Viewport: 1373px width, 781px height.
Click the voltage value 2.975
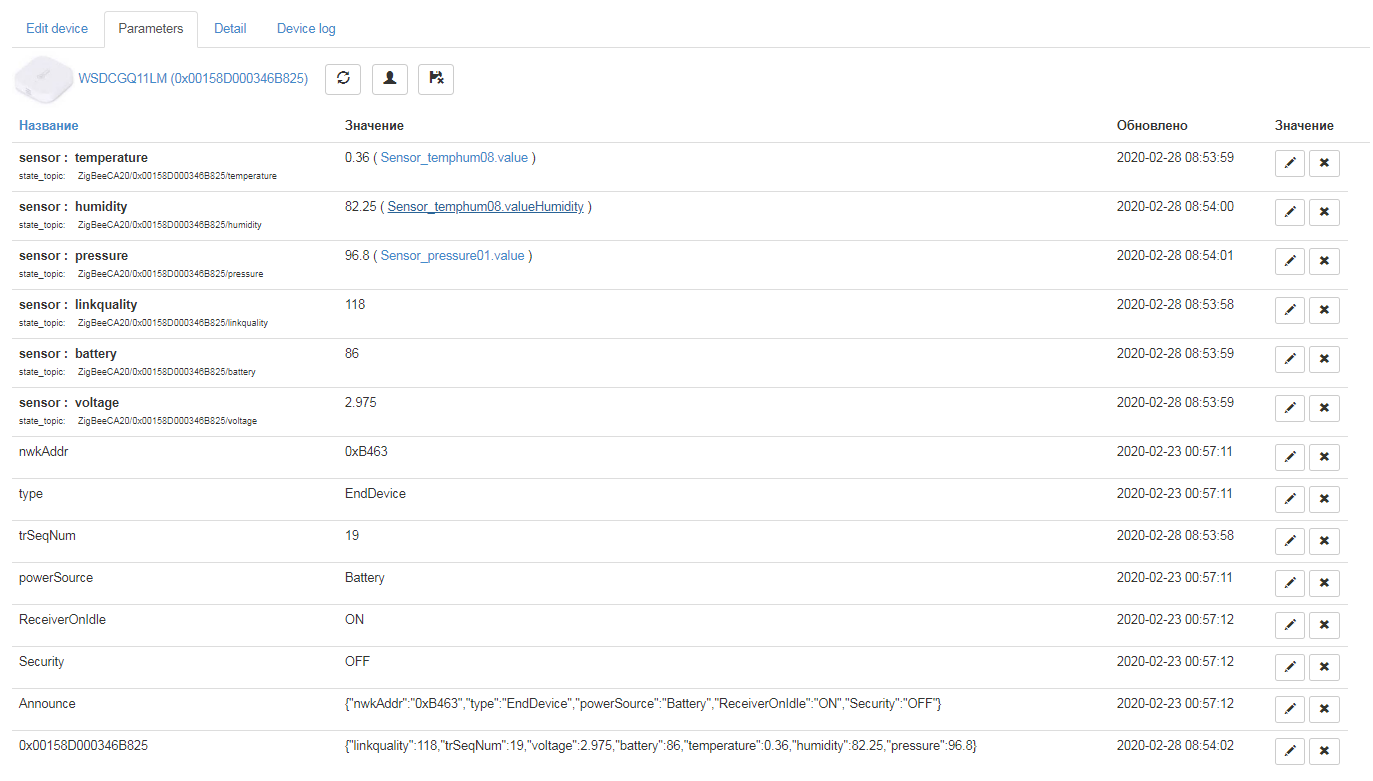[x=361, y=403]
